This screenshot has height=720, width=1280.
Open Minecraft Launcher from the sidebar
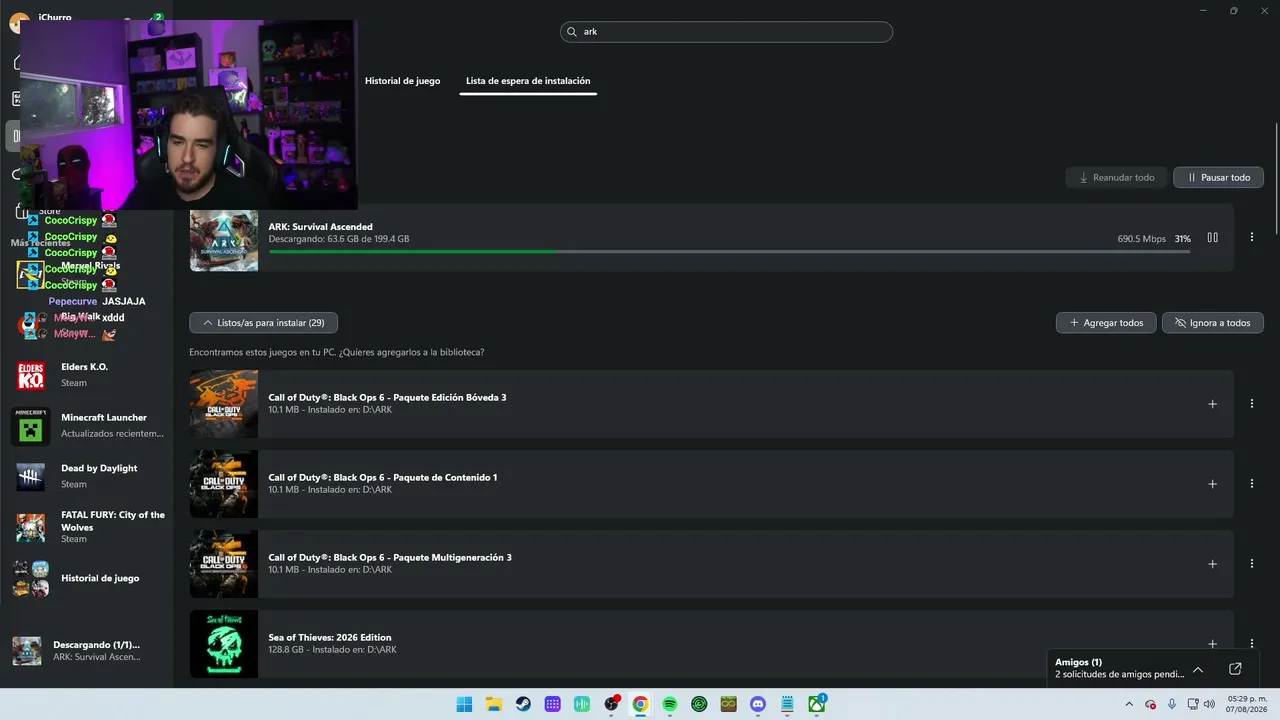(x=87, y=426)
